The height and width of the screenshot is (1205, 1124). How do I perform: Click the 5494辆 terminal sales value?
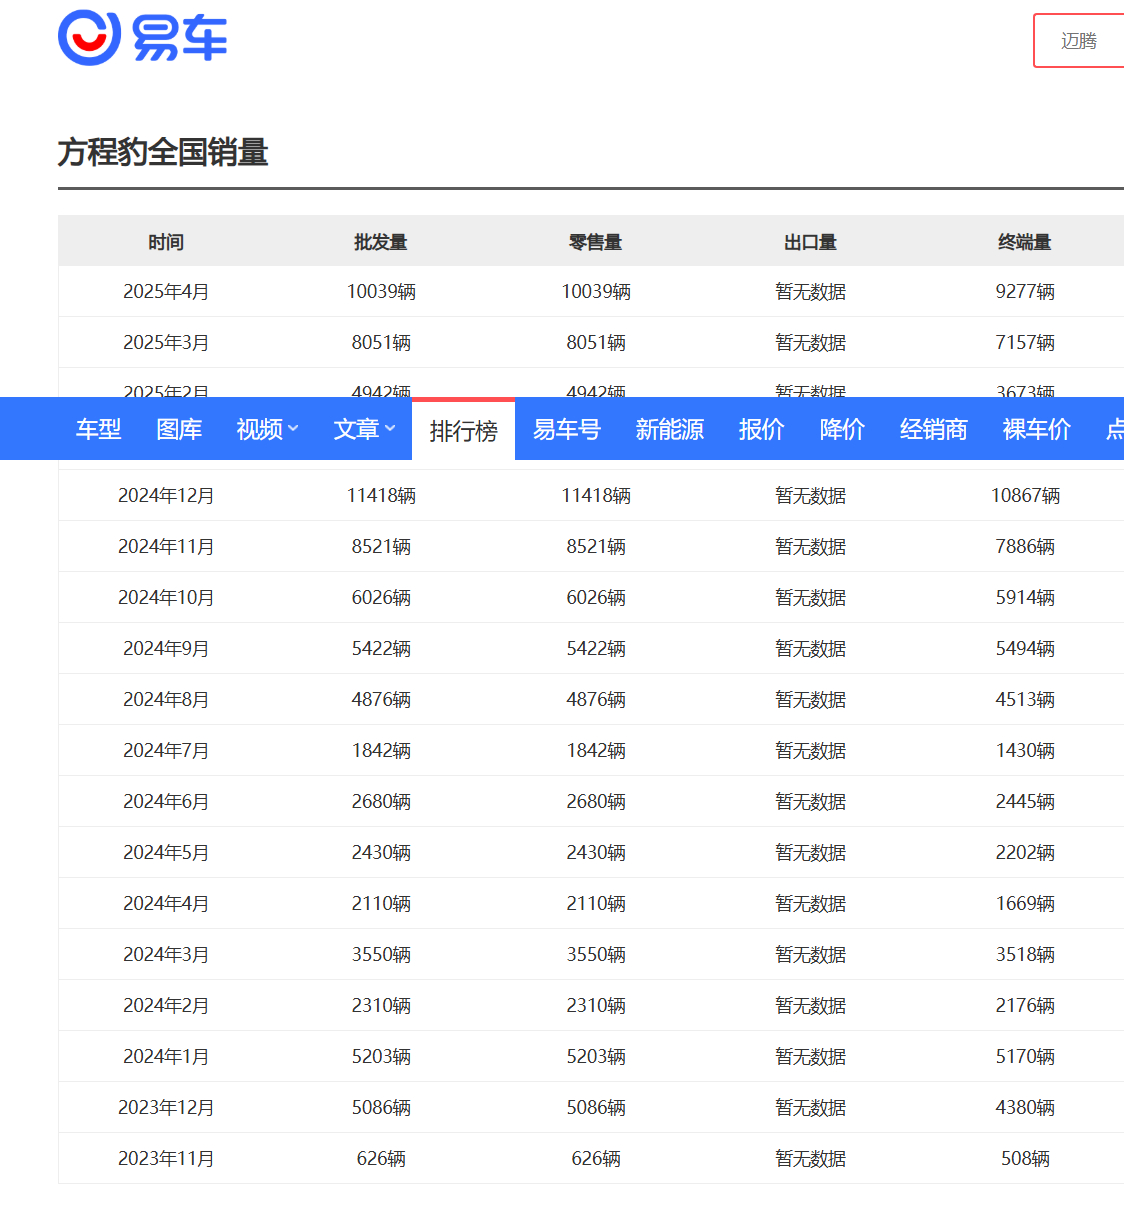[1025, 648]
